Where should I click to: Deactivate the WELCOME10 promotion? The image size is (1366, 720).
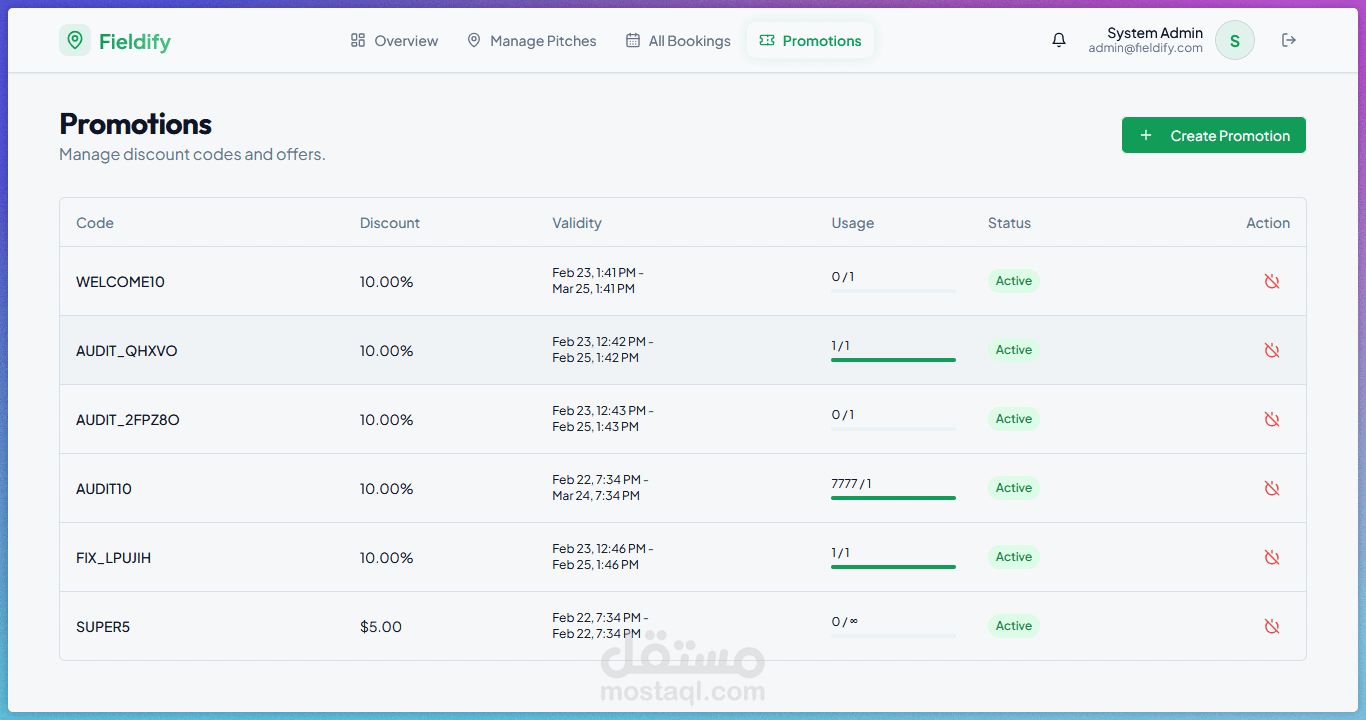pyautogui.click(x=1271, y=282)
